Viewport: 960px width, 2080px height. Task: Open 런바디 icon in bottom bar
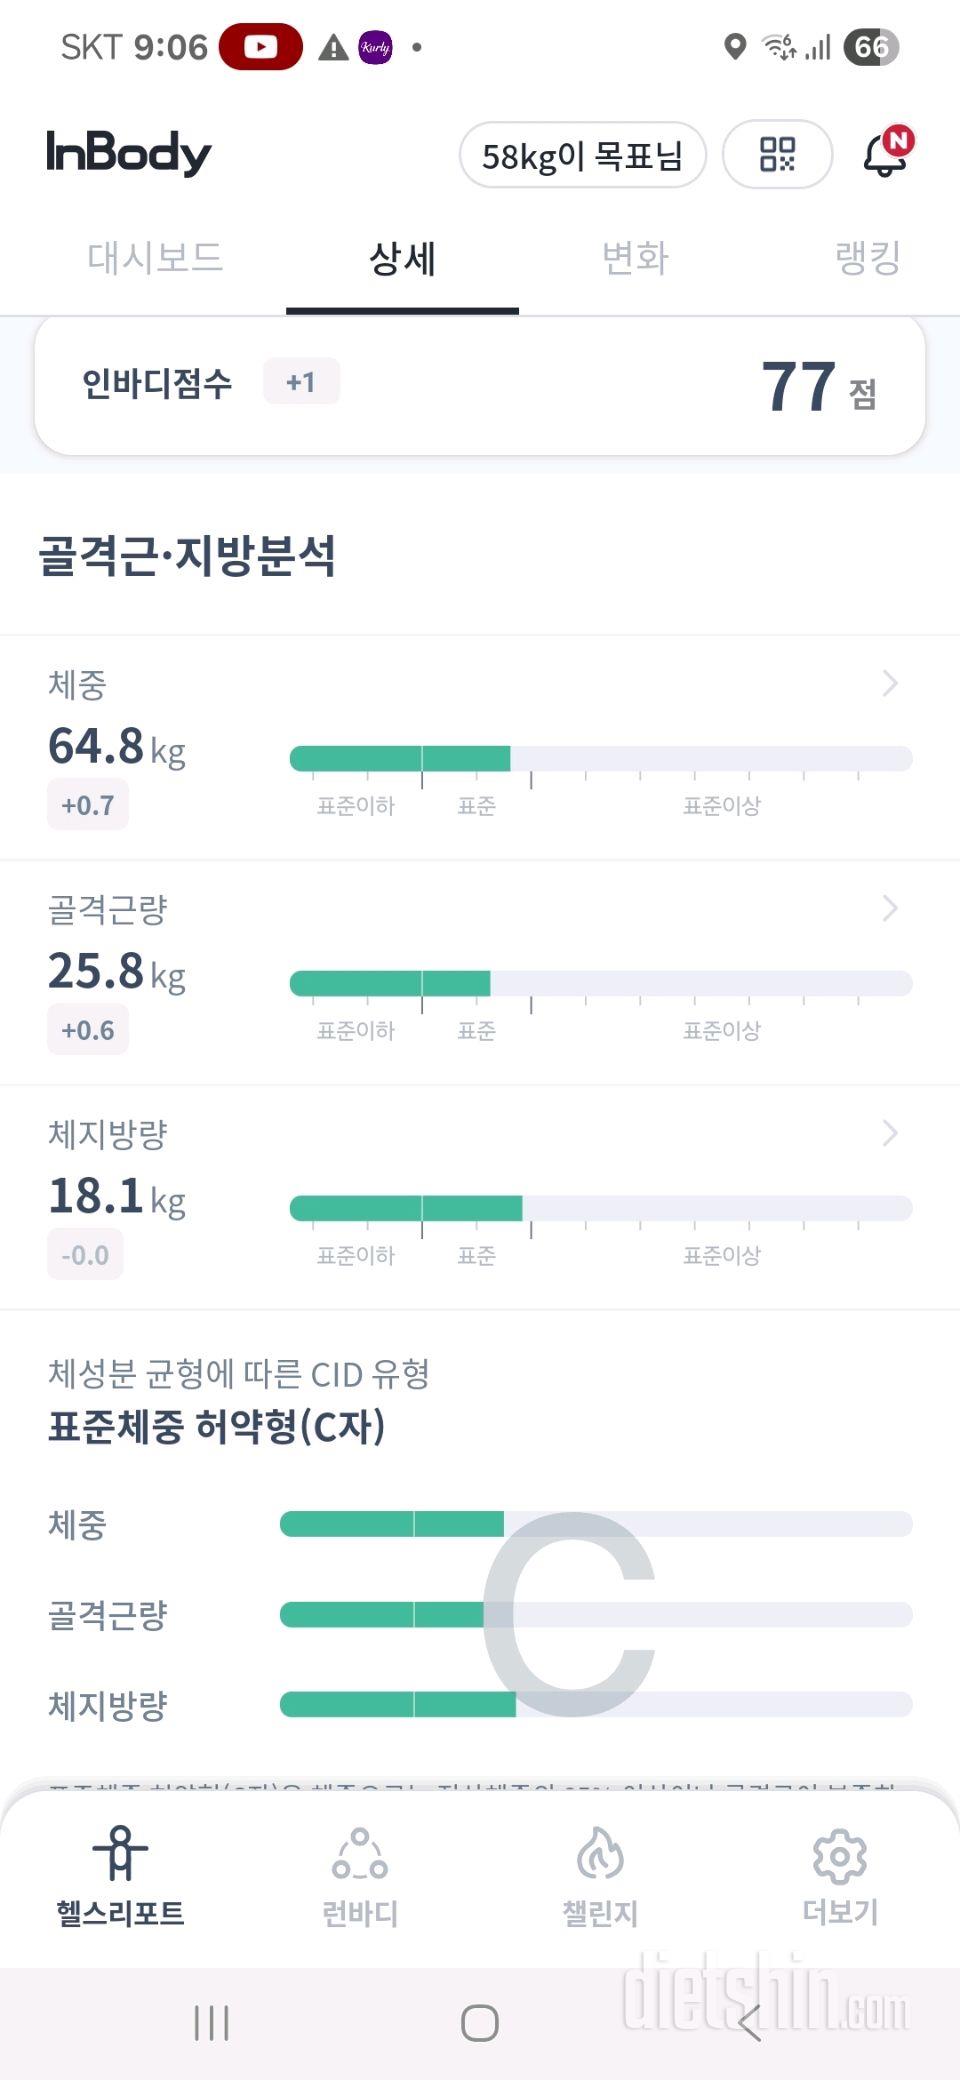(360, 1853)
